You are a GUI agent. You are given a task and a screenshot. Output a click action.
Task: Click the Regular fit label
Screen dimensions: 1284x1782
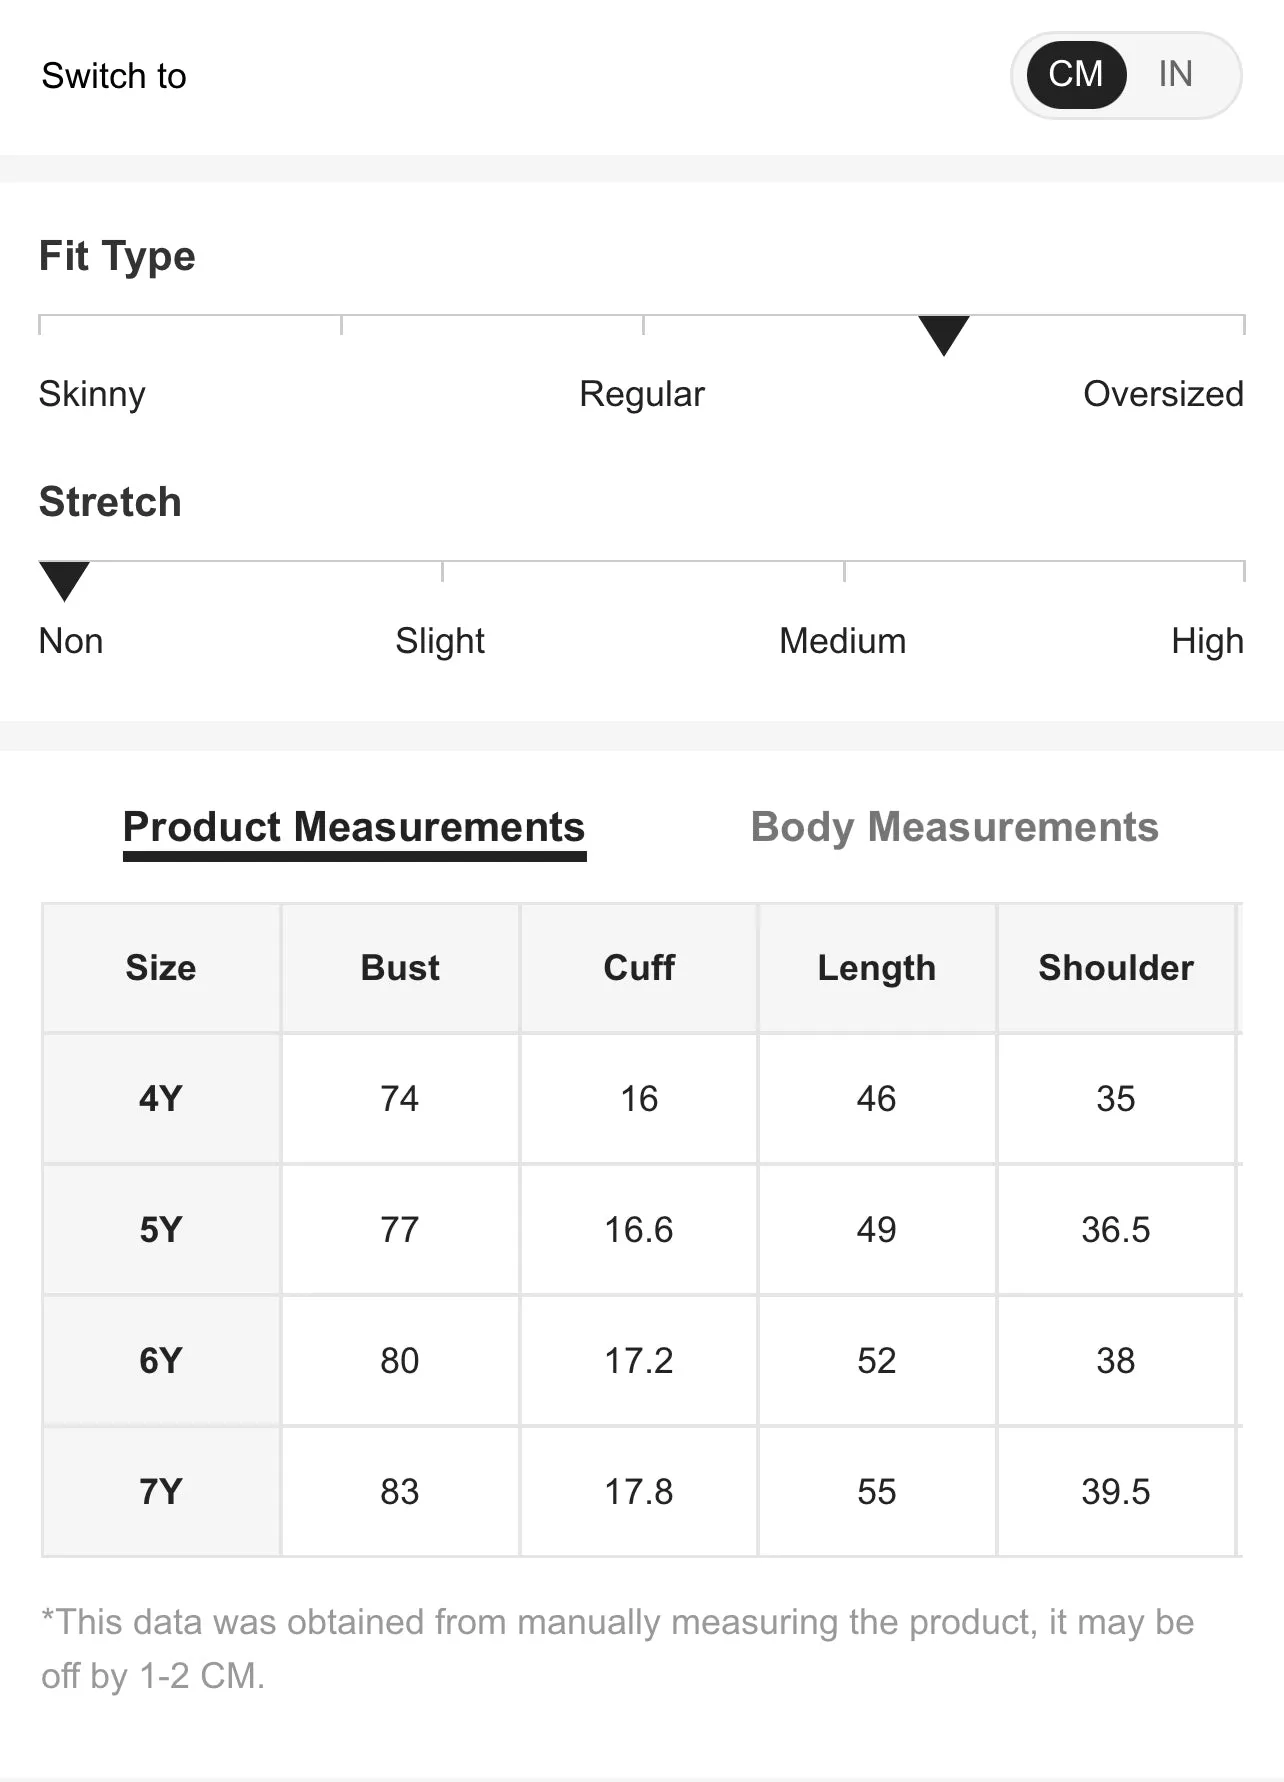(x=642, y=394)
